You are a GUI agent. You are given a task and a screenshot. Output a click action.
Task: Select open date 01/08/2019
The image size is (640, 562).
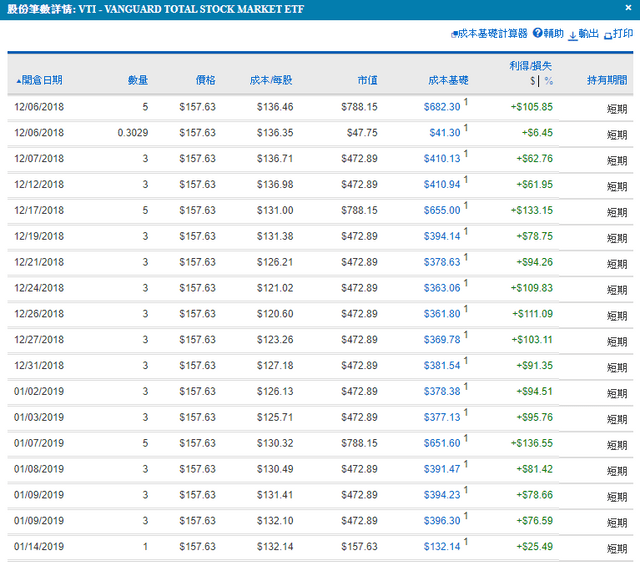[39, 469]
